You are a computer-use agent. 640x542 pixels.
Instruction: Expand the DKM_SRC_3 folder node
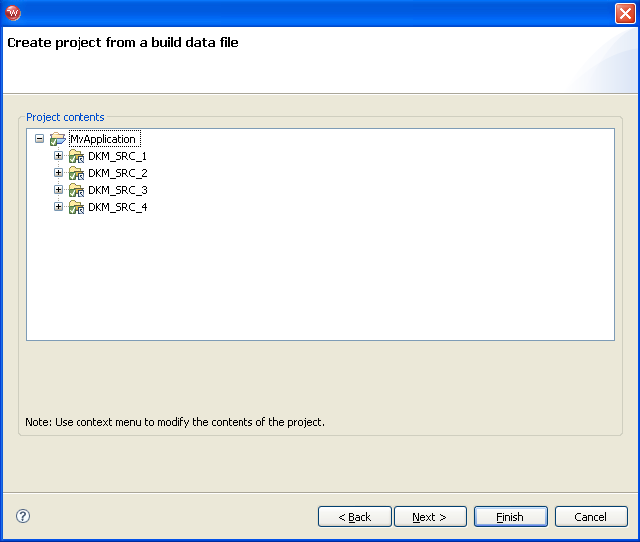click(58, 190)
